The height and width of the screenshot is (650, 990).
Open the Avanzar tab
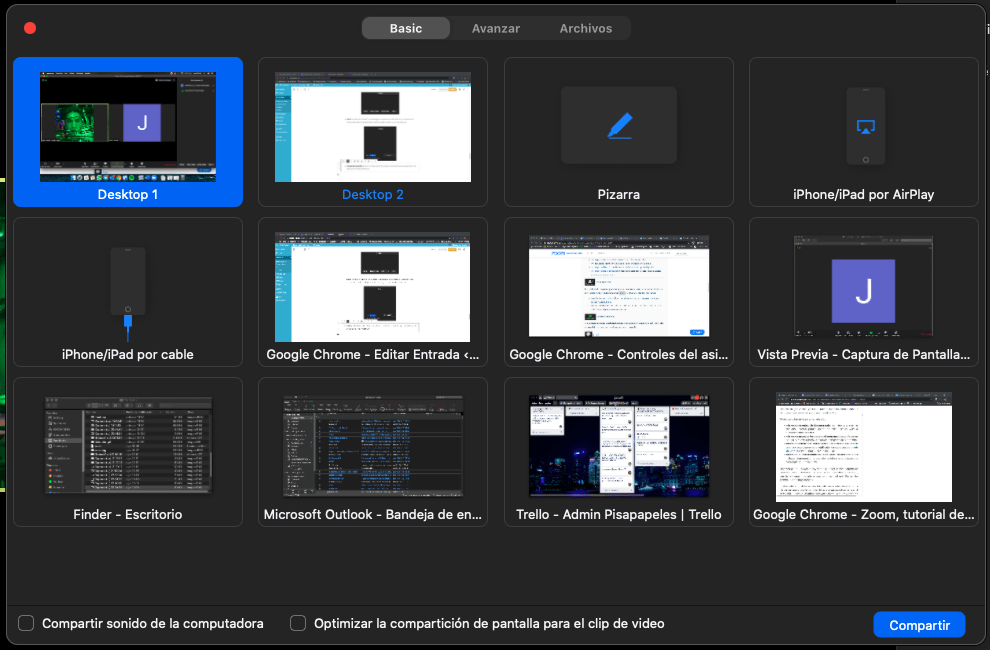[x=496, y=28]
